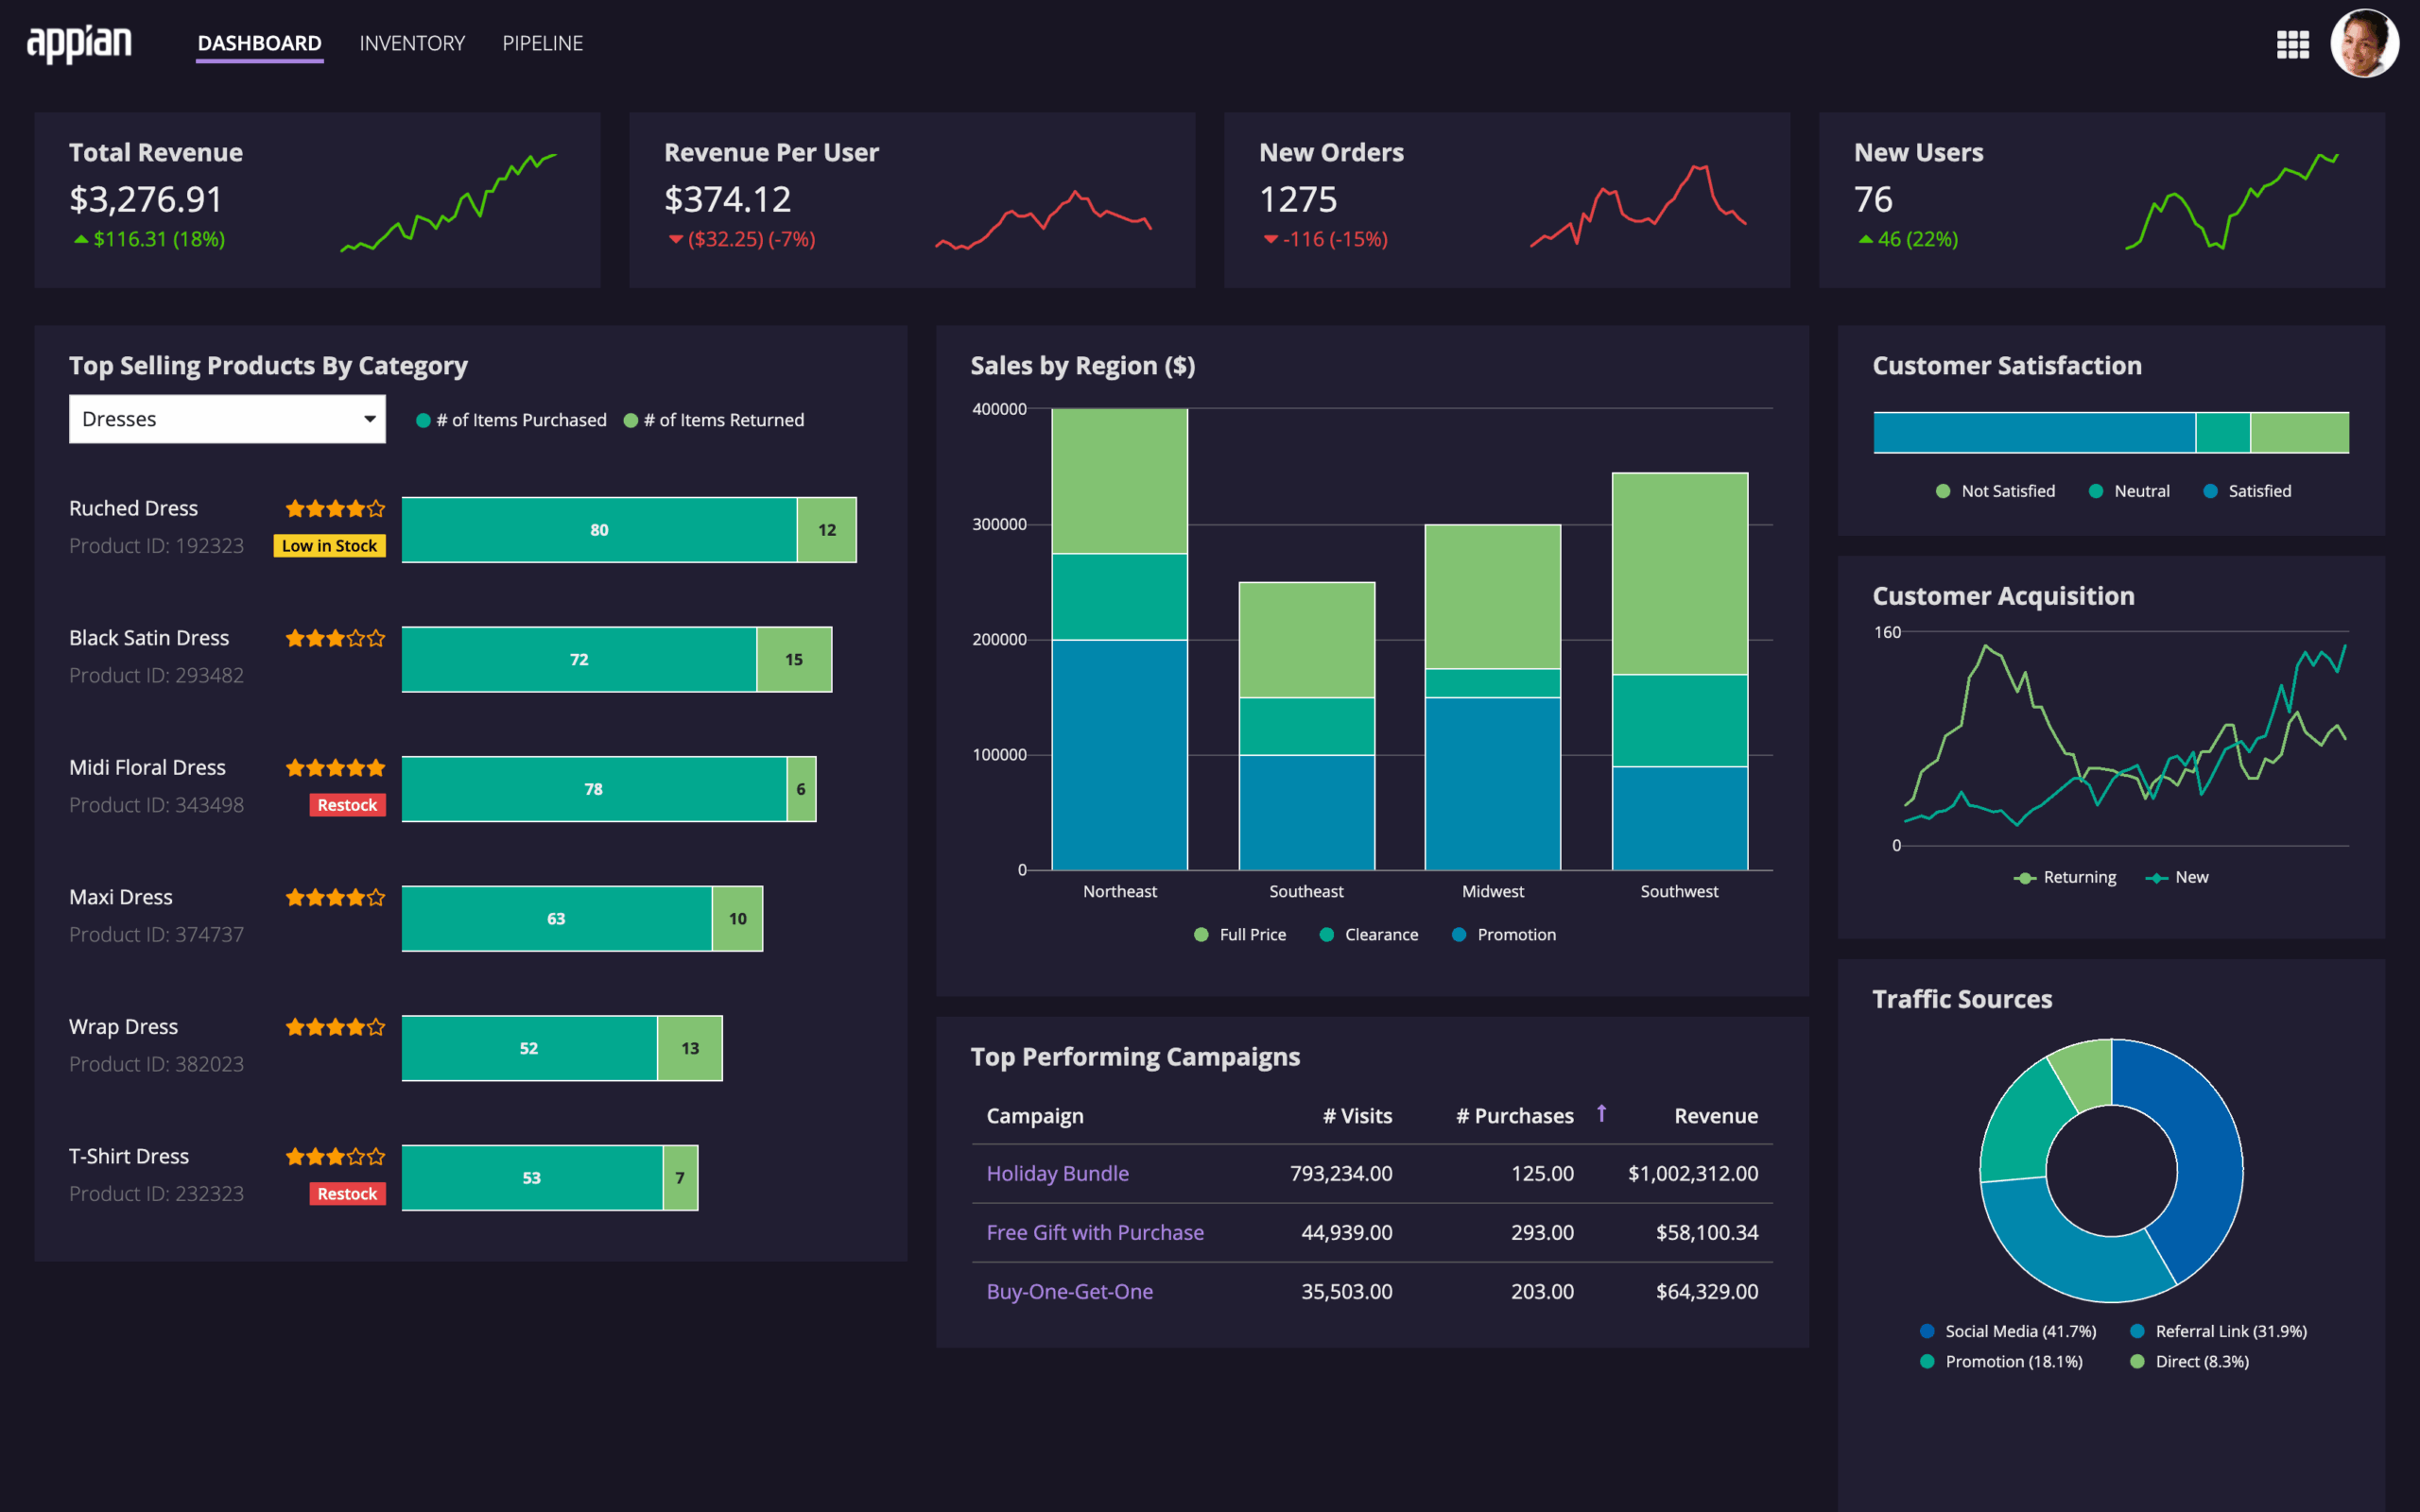Click the Restock badge for Midi Floral Dress
2420x1512 pixels.
pos(347,804)
